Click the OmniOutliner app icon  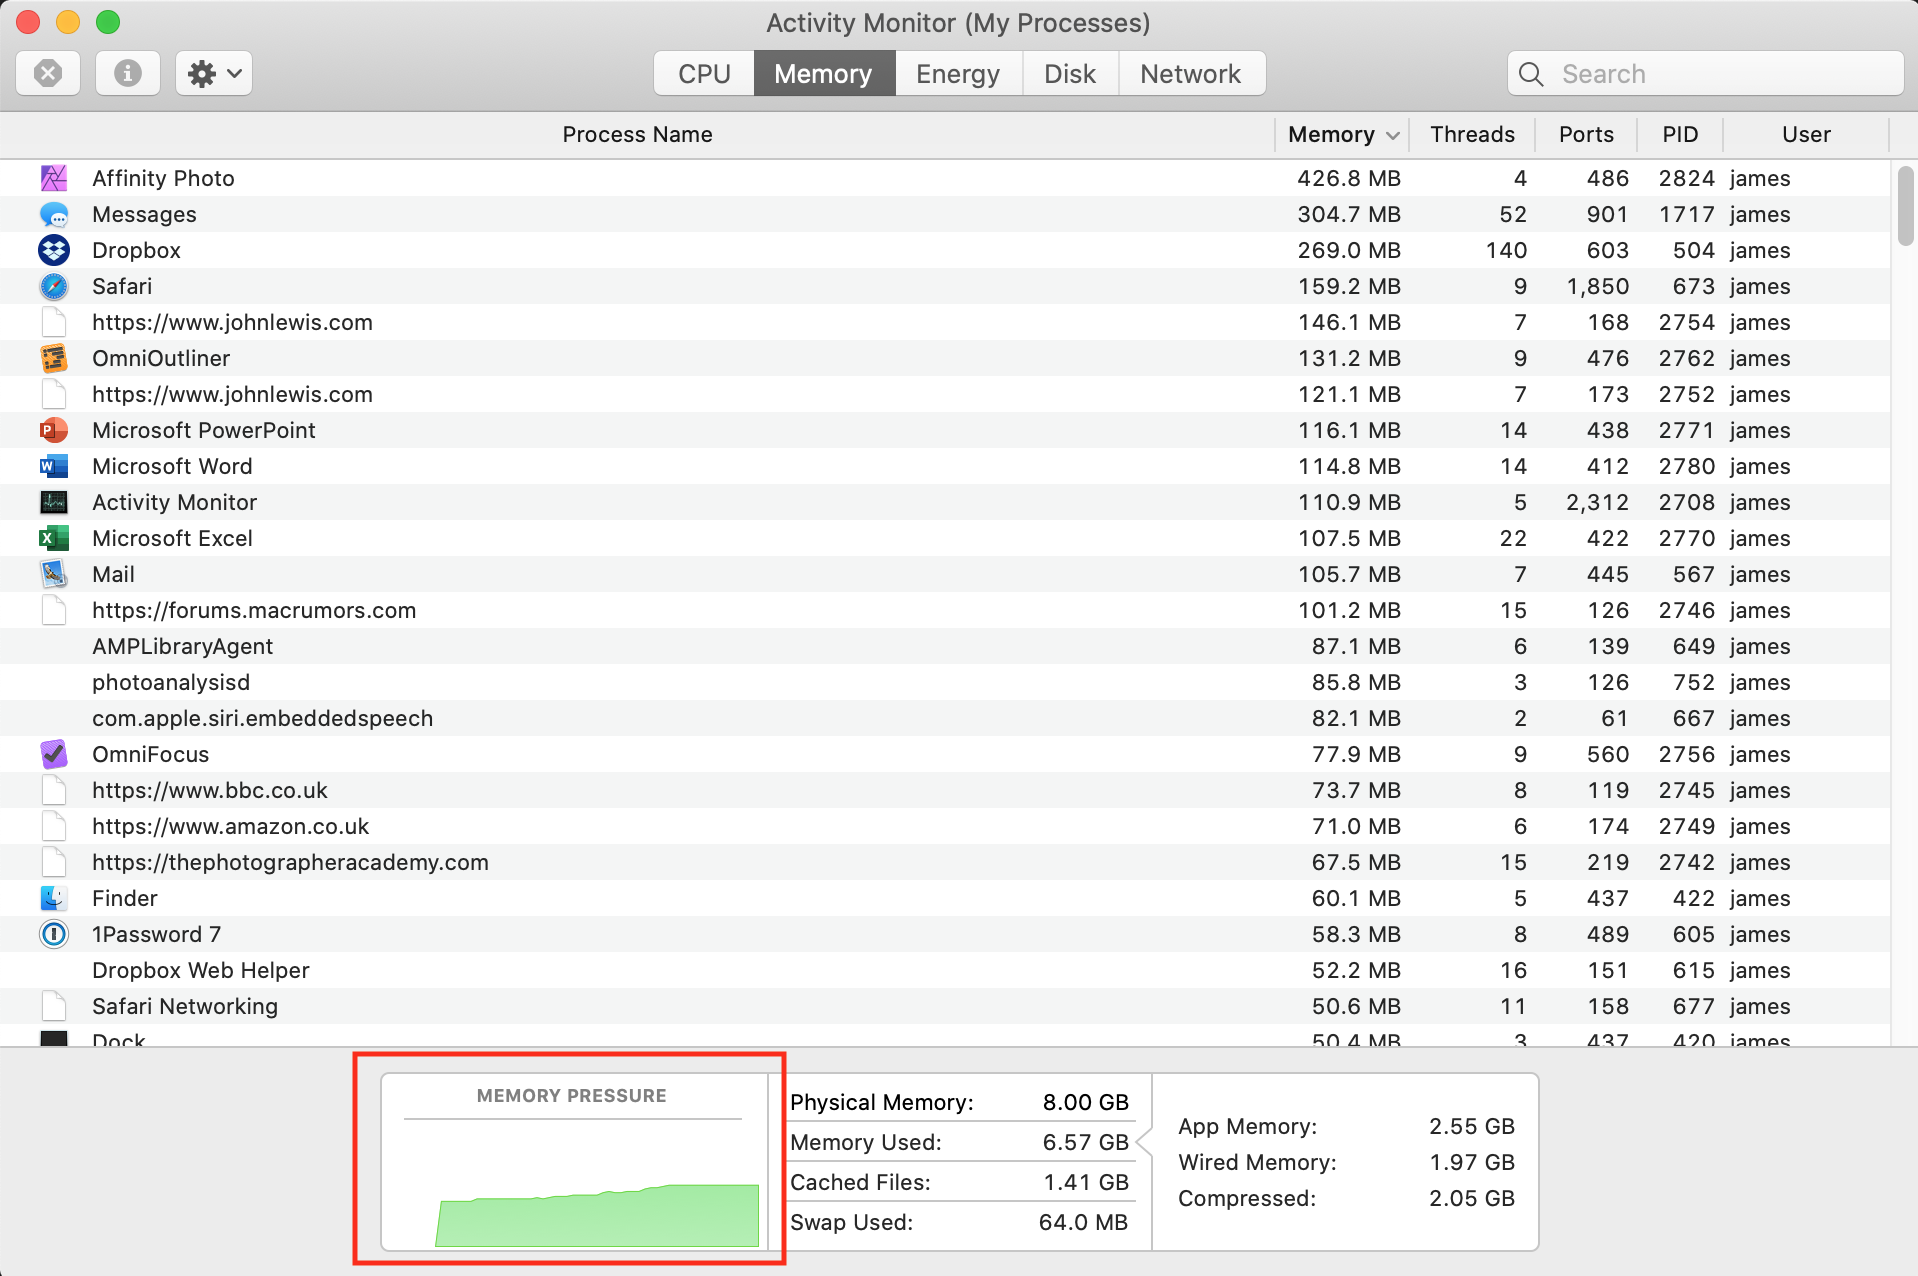[x=54, y=358]
